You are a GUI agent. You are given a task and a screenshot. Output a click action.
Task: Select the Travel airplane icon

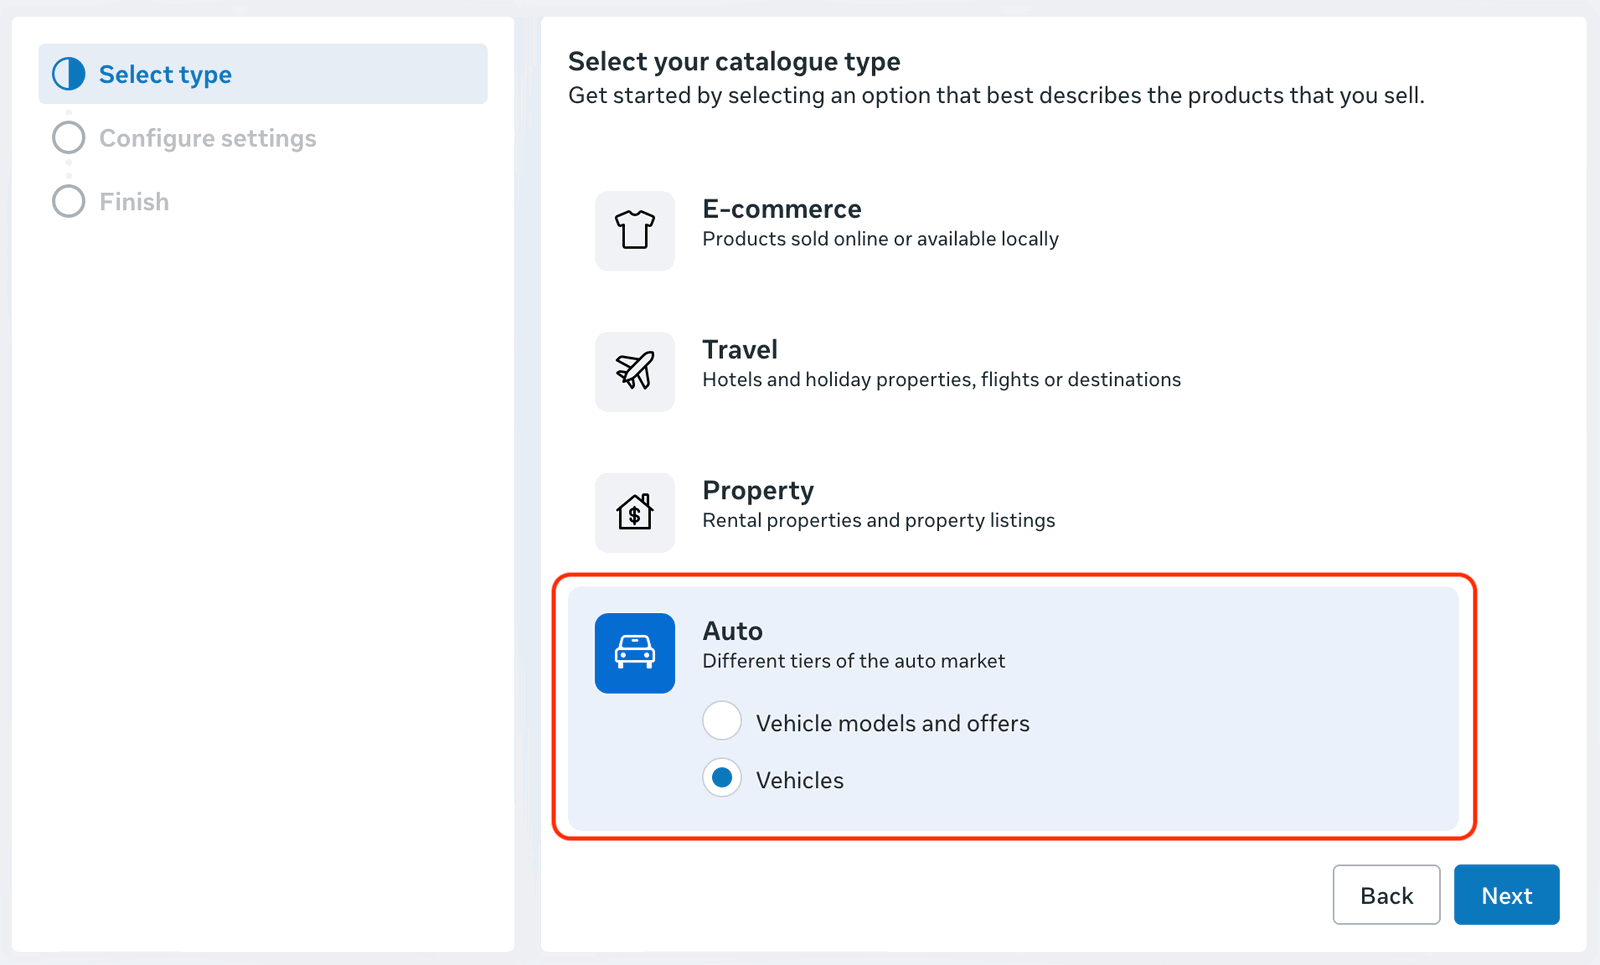(x=634, y=371)
